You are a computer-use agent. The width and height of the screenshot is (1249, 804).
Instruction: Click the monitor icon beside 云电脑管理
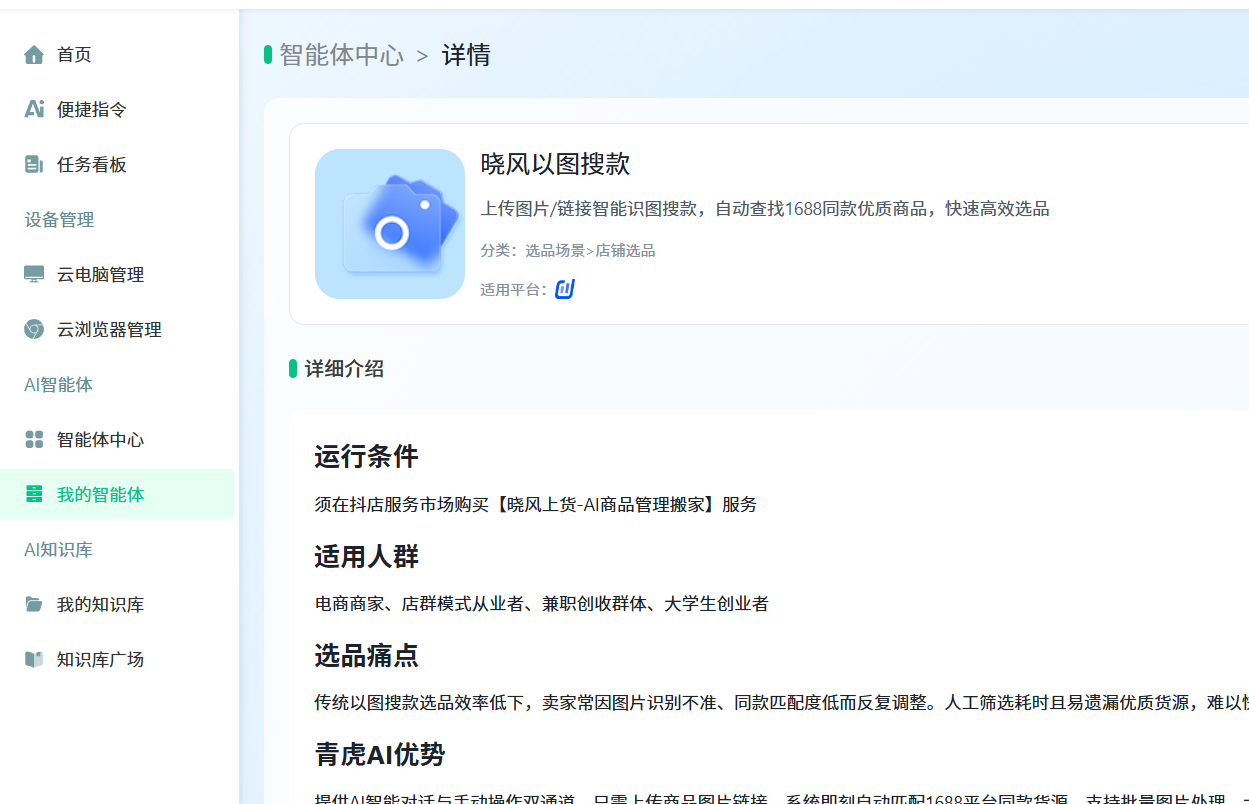point(34,274)
